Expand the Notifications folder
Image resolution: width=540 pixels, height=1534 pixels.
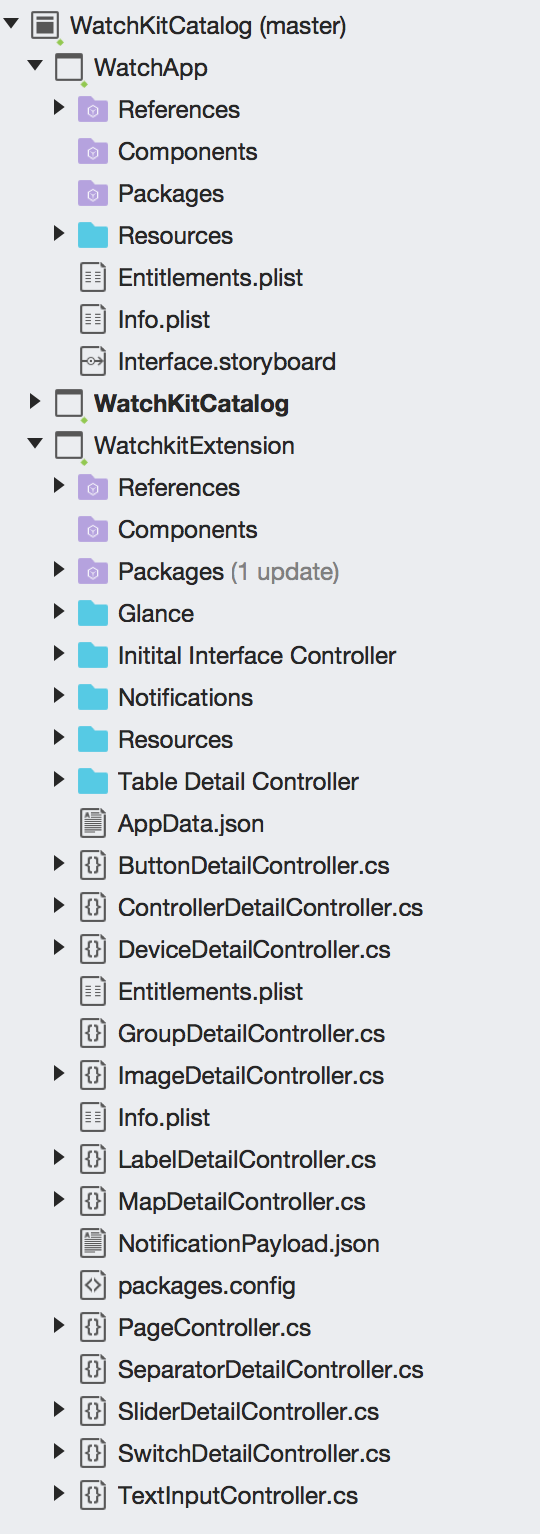coord(60,697)
